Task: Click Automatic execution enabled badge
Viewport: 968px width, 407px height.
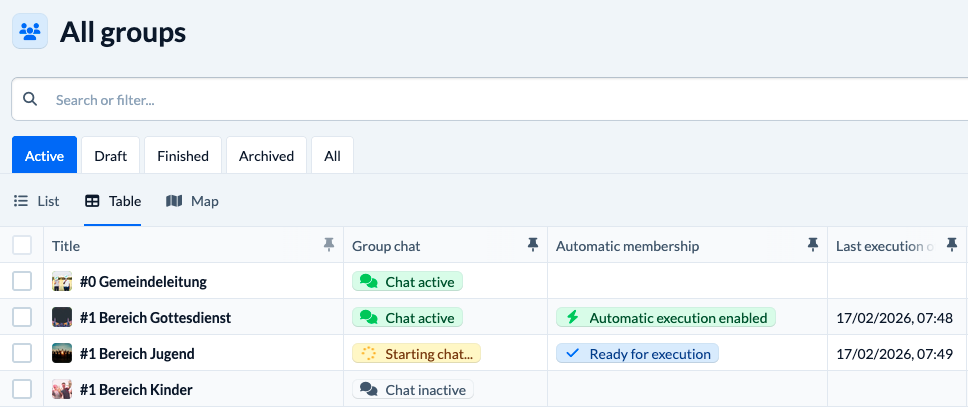Action: click(x=666, y=318)
